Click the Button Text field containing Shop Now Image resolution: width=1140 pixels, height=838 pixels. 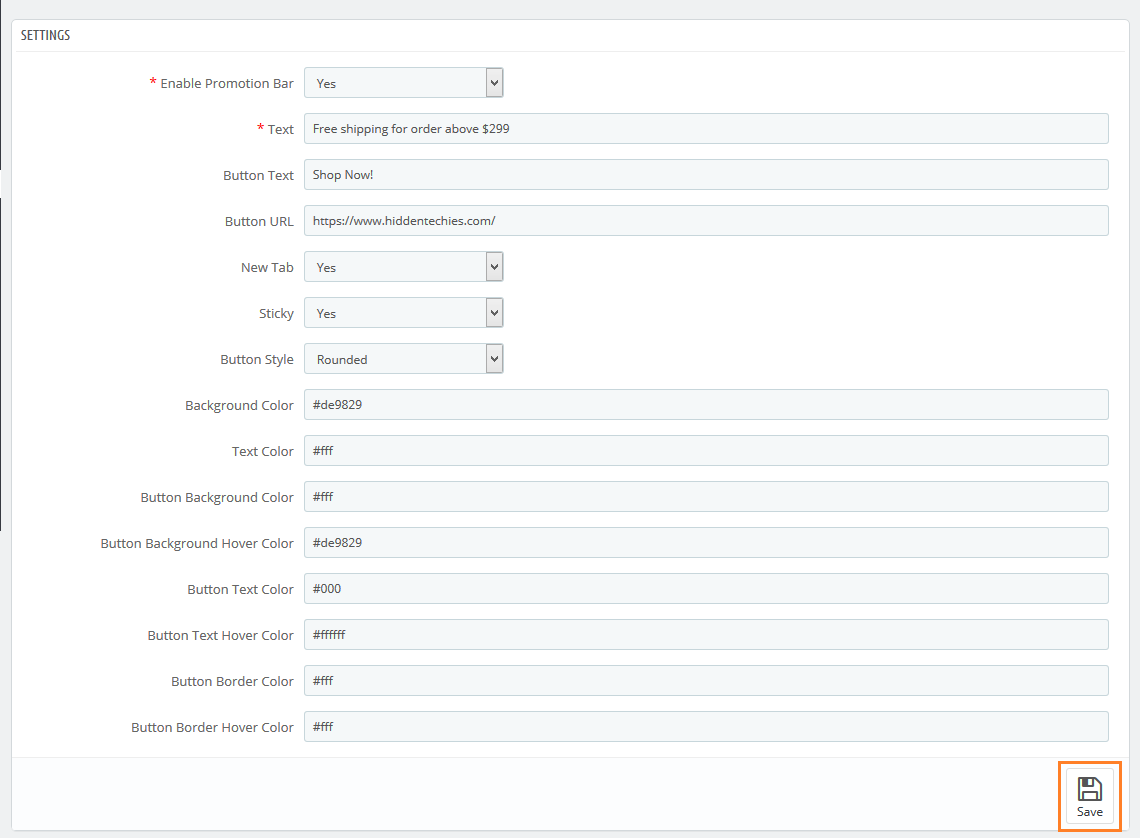pyautogui.click(x=707, y=174)
